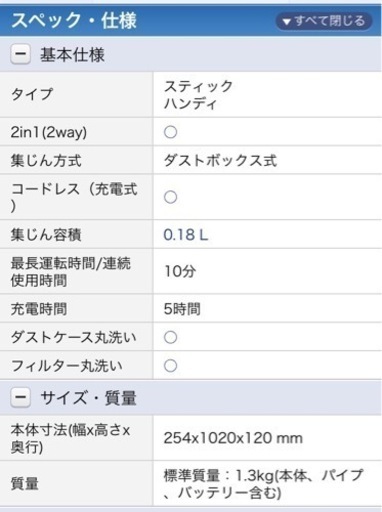This screenshot has width=382, height=512.
Task: Click the 10分 run time value
Action: [180, 271]
